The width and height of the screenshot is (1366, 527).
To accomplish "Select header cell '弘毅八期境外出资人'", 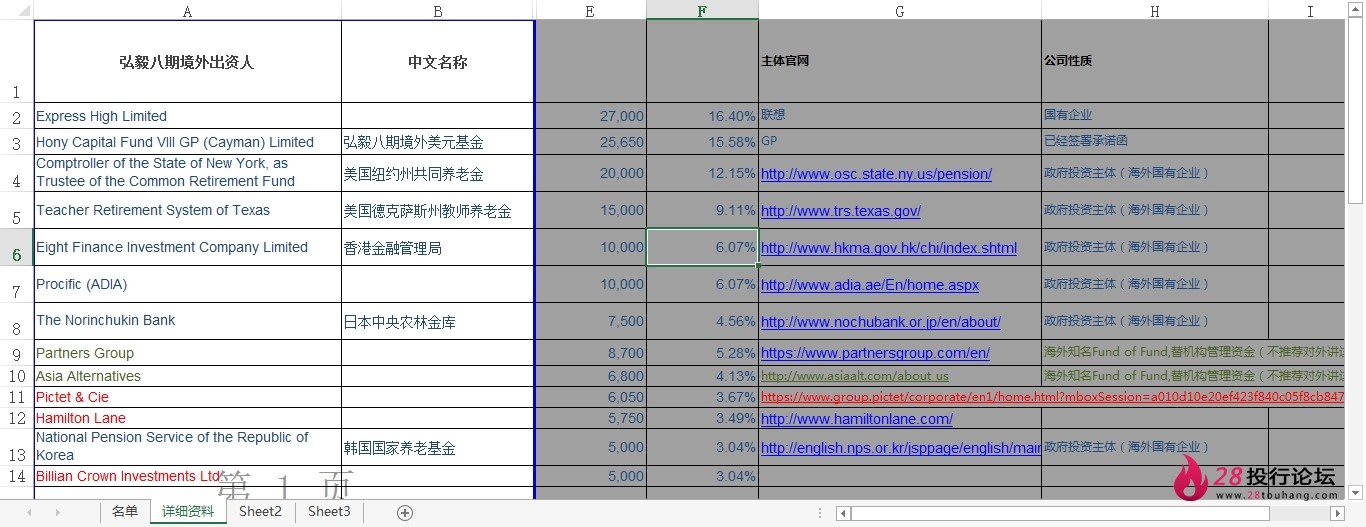I will [188, 61].
